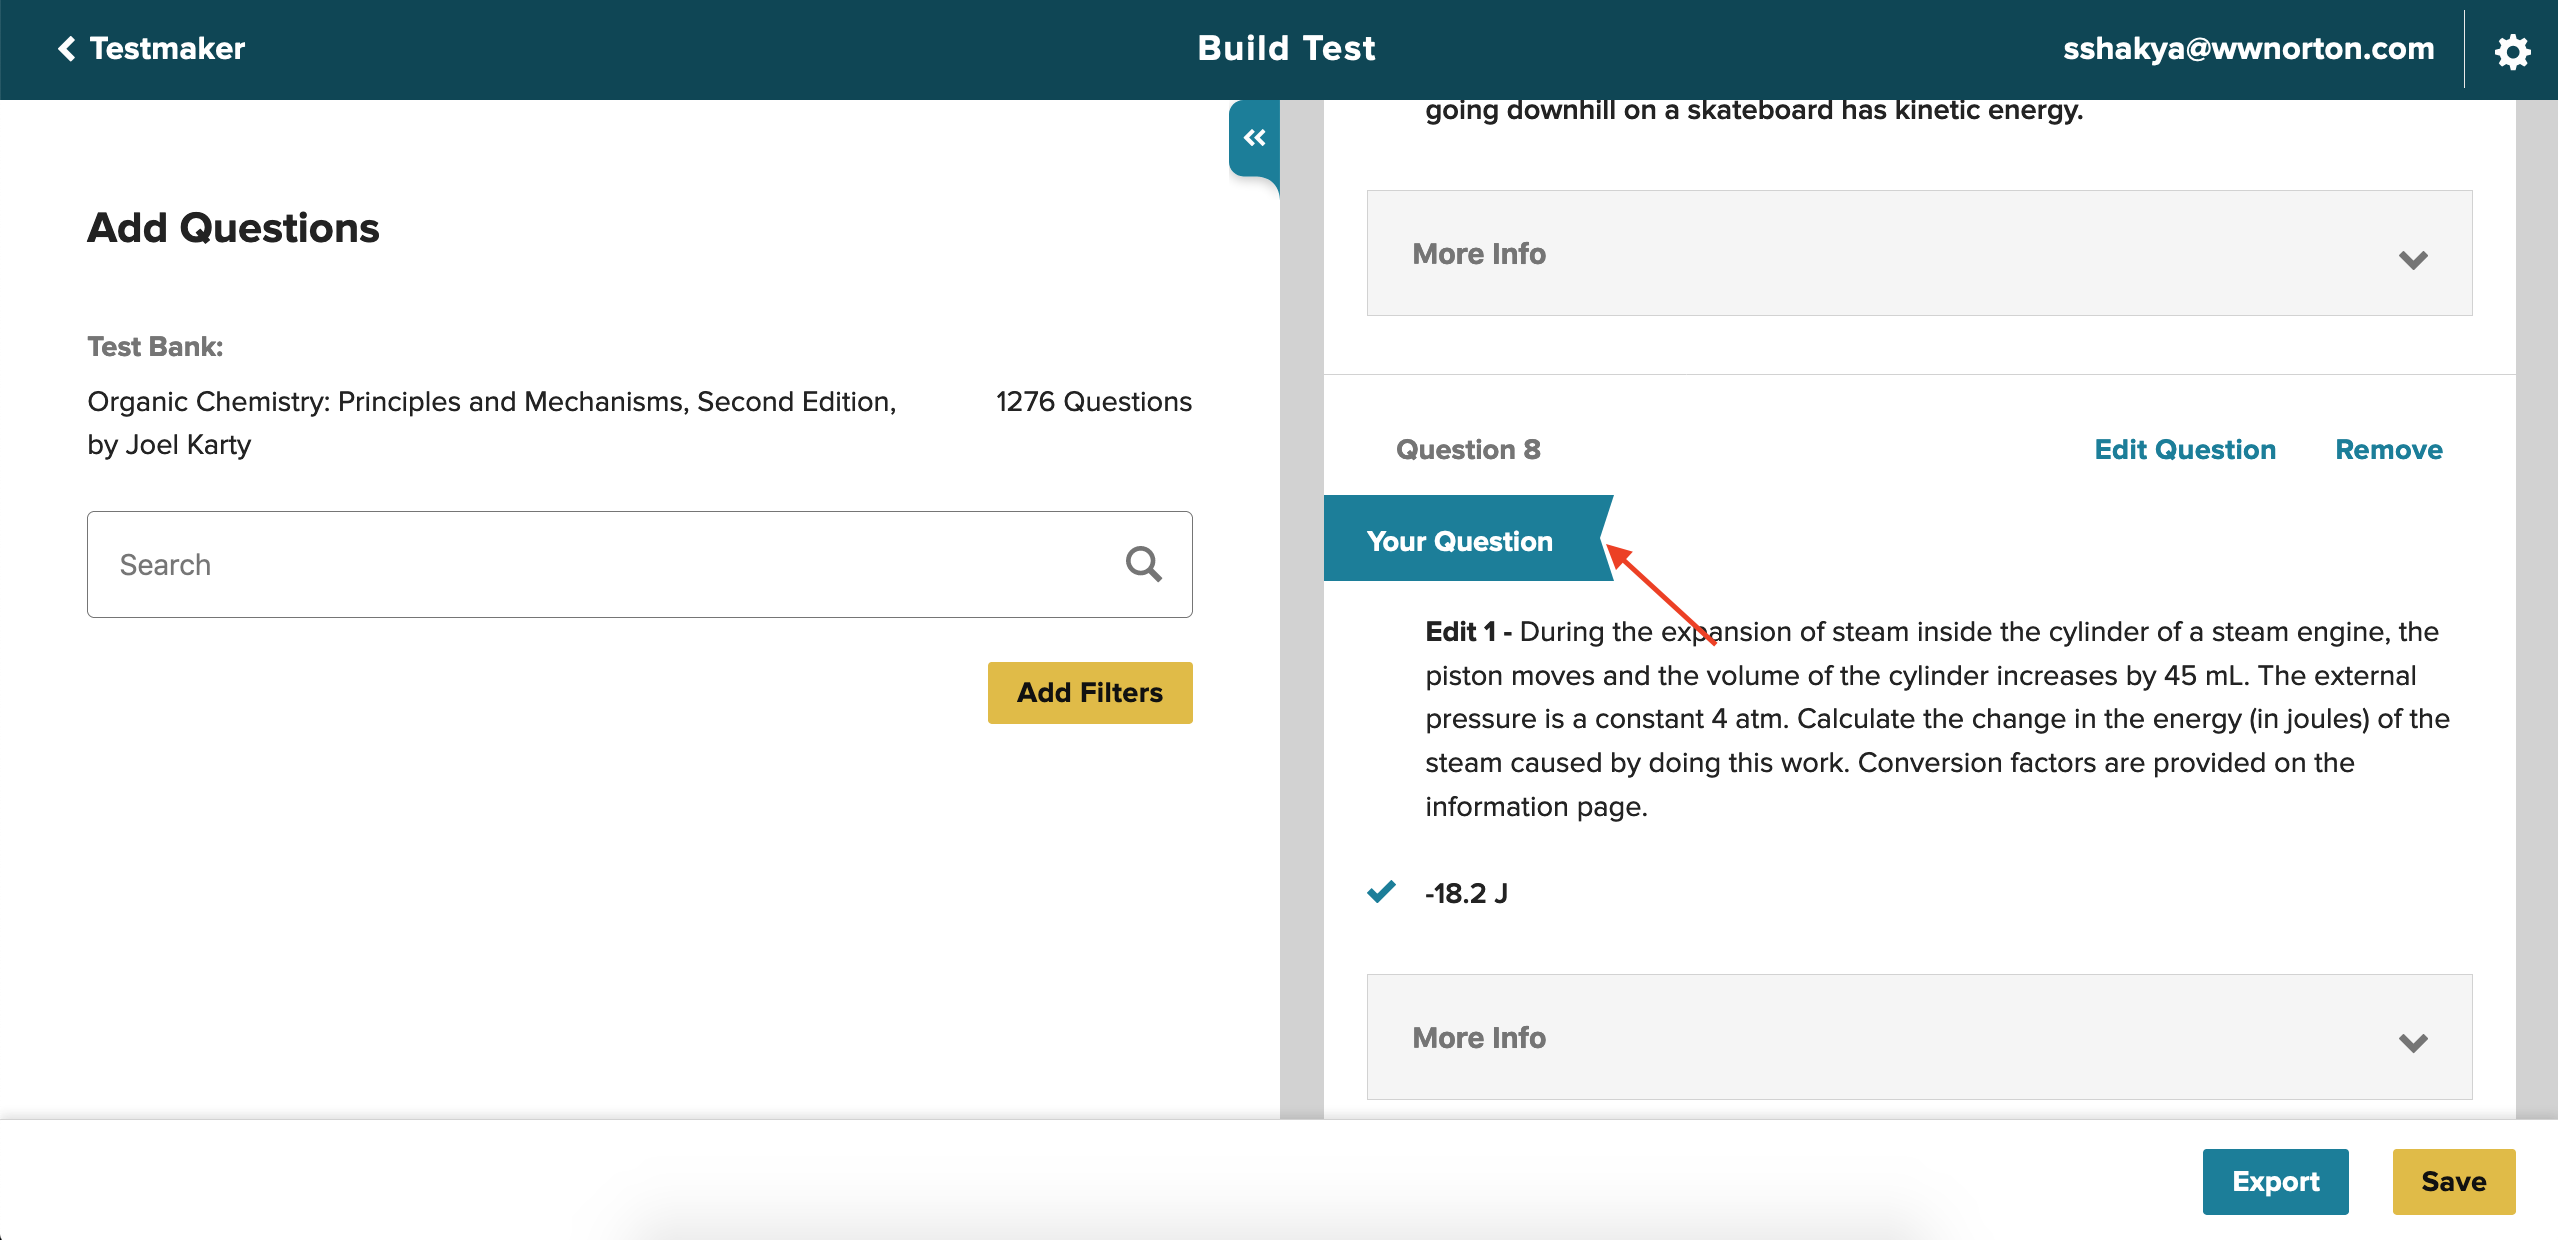
Task: Expand the Question 8 More Info chevron
Action: [x=2412, y=1042]
